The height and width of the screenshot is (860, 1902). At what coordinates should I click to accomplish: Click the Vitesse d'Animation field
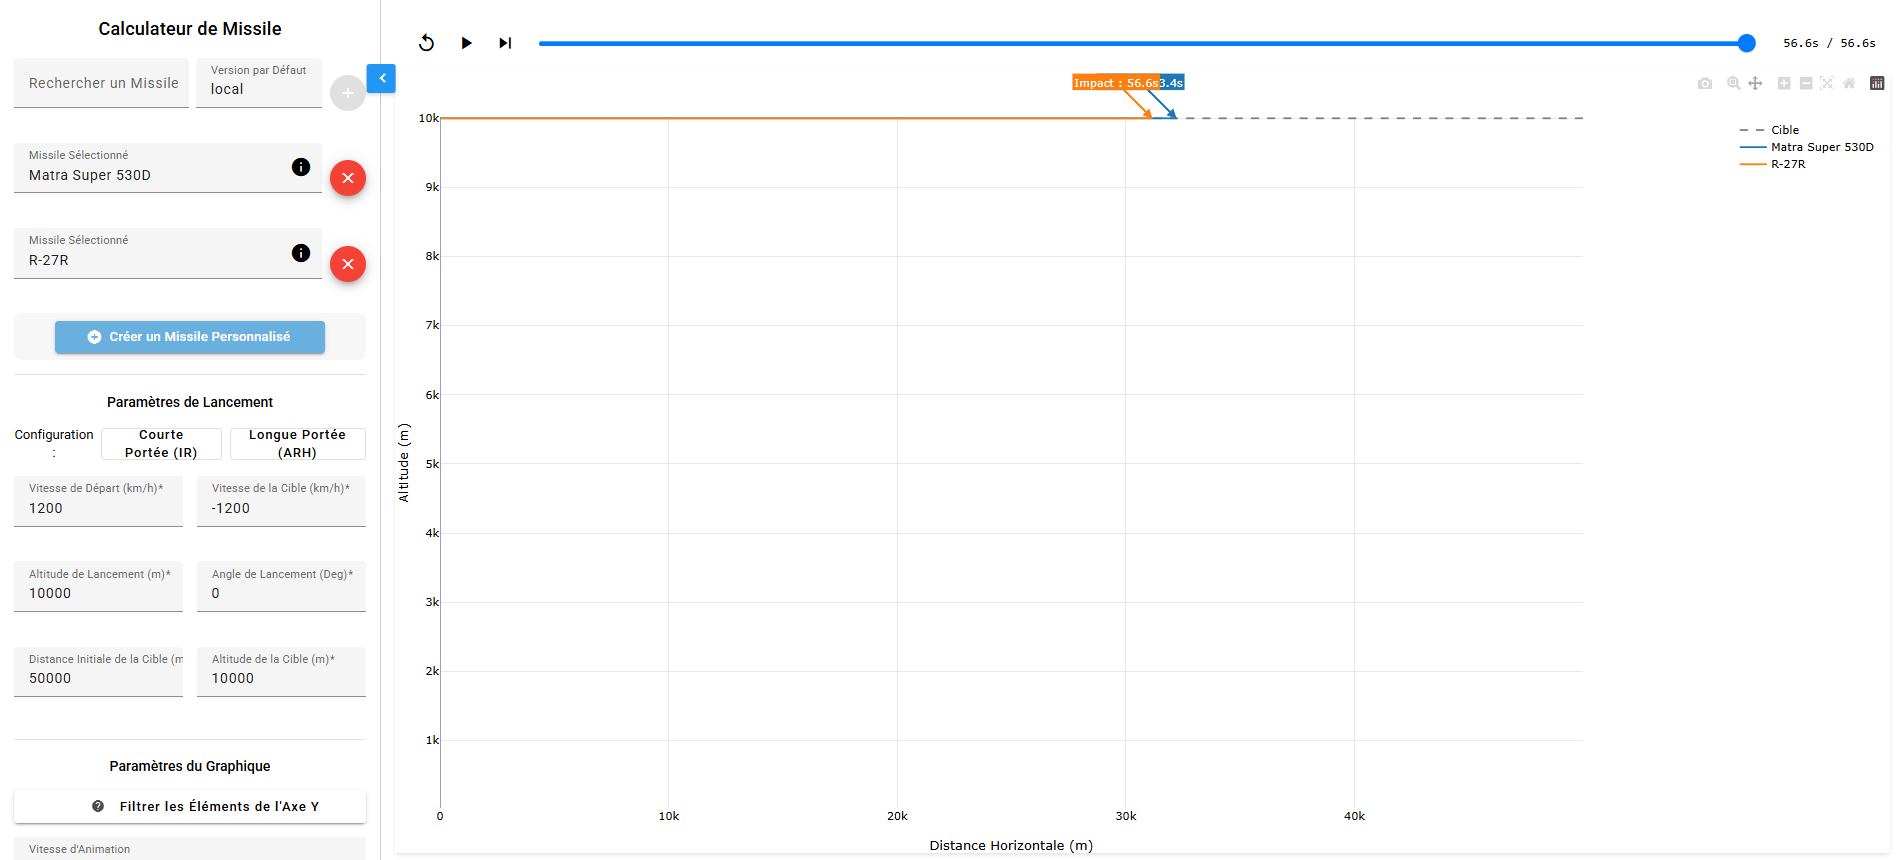(190, 849)
